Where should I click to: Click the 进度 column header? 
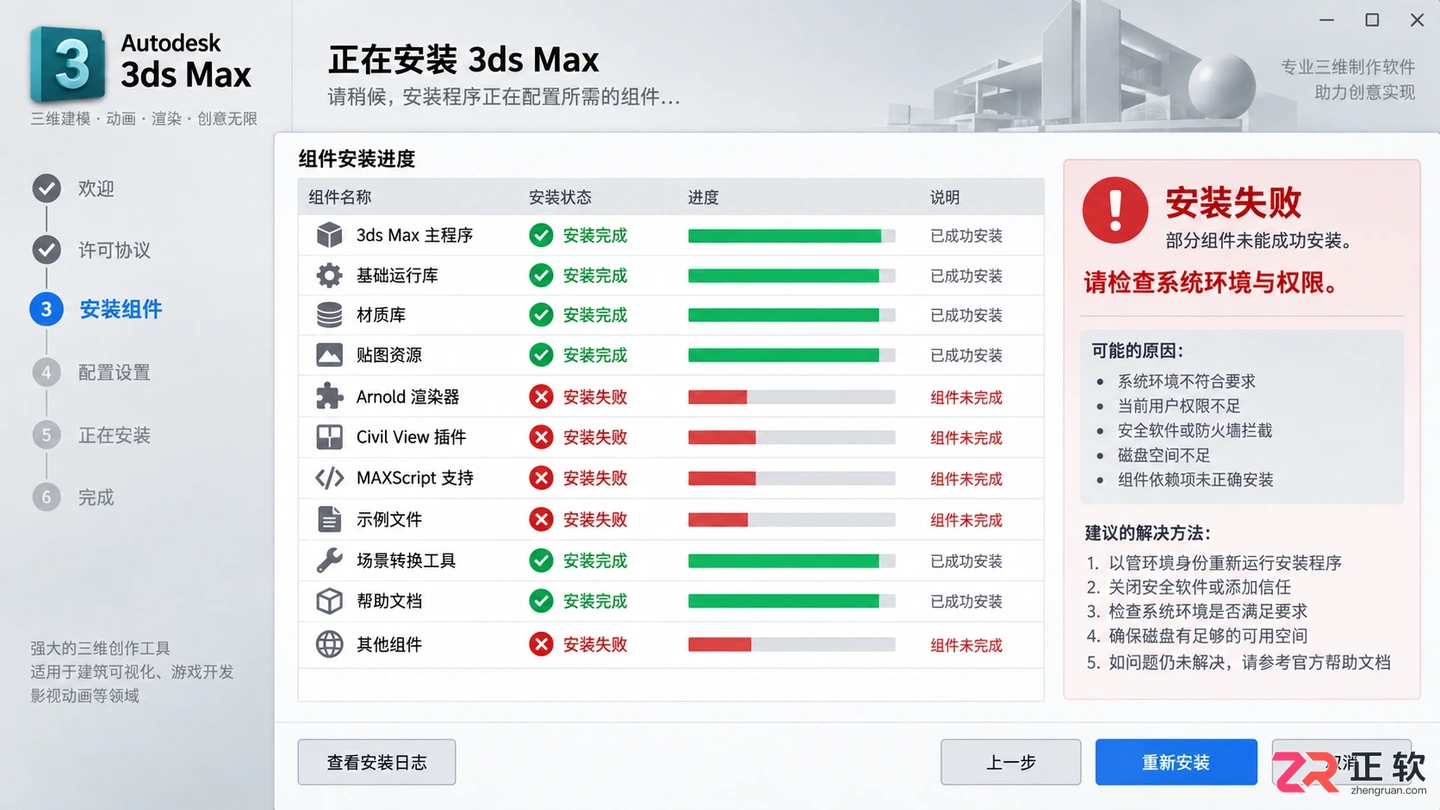(703, 197)
